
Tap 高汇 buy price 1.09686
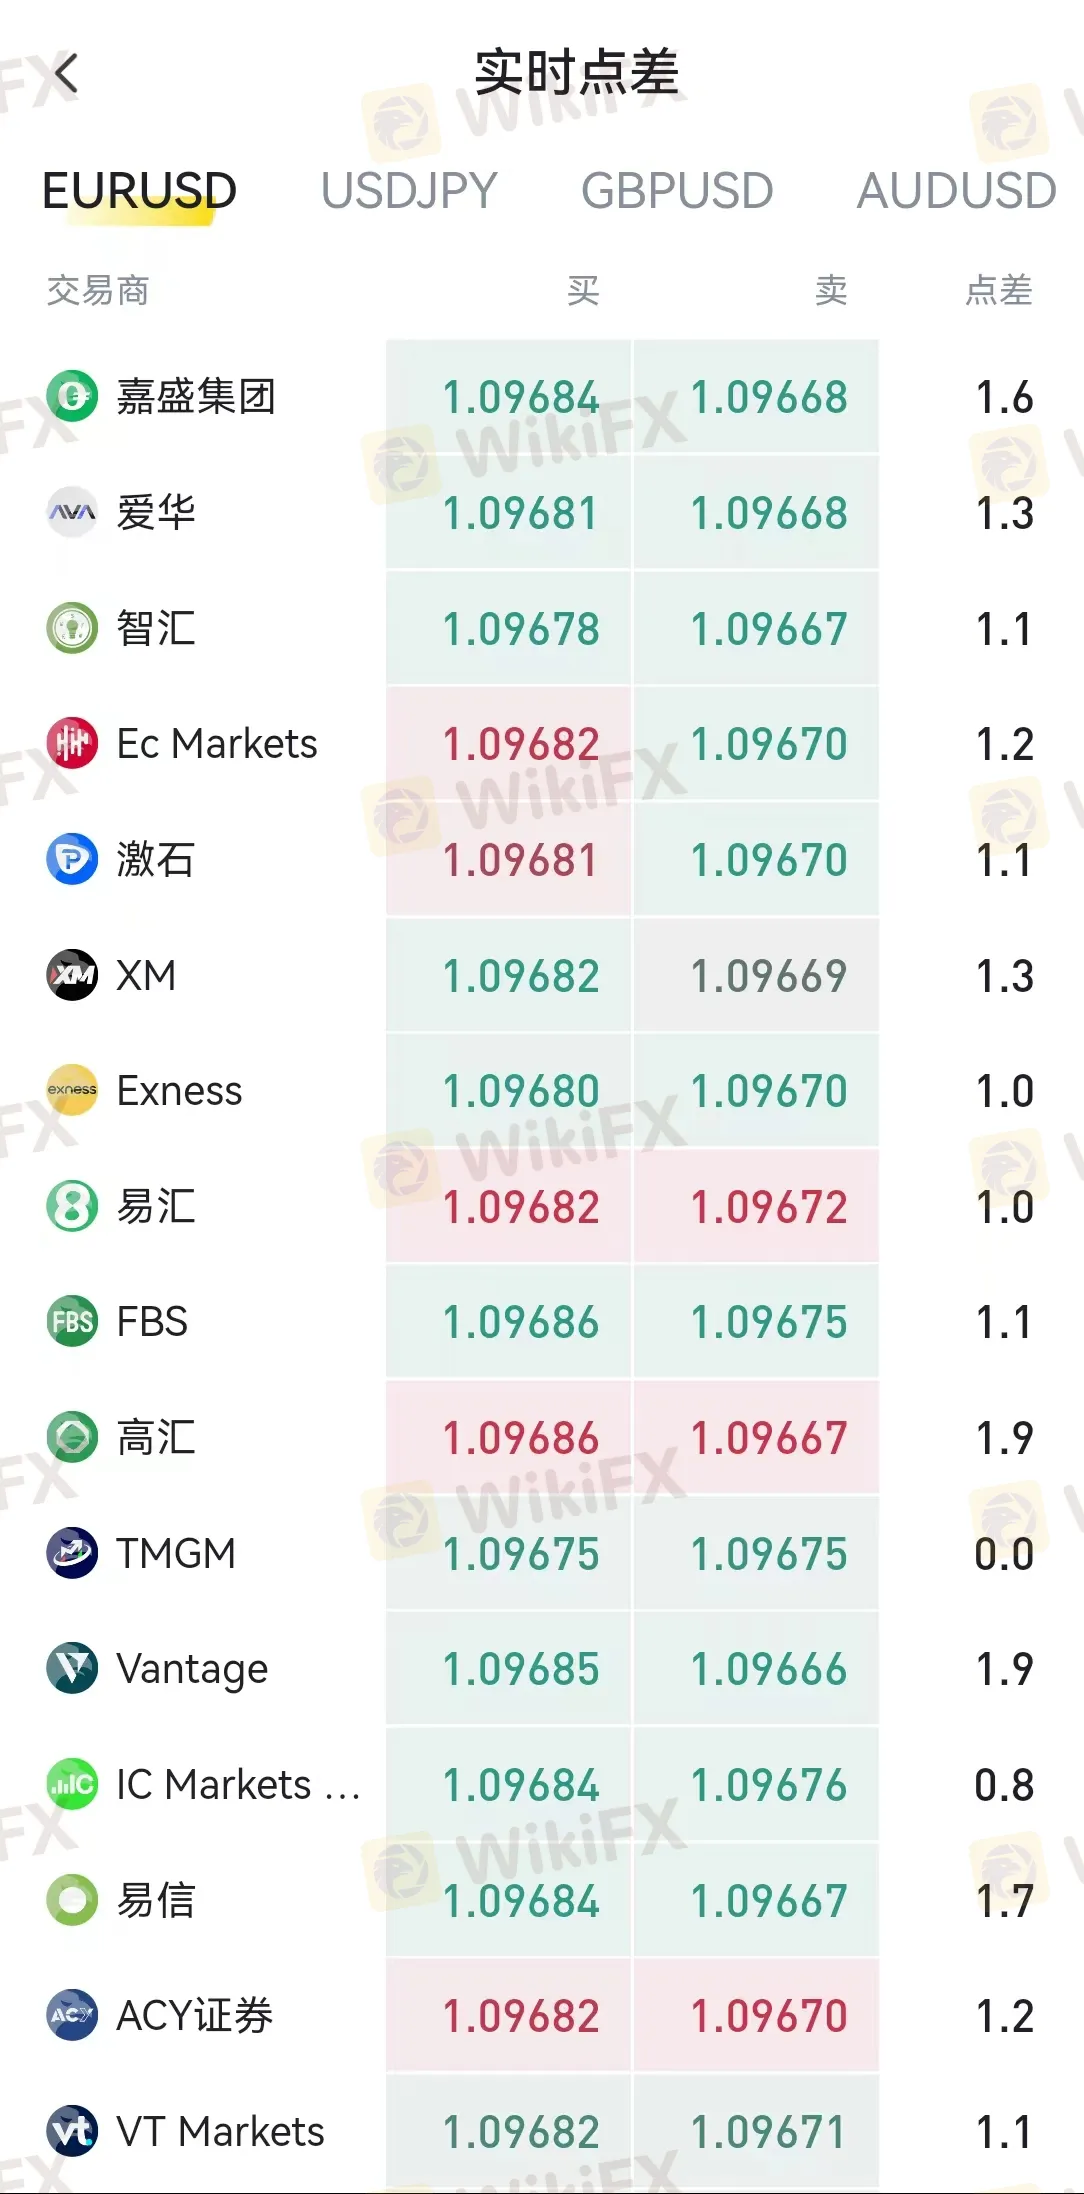coord(520,1438)
